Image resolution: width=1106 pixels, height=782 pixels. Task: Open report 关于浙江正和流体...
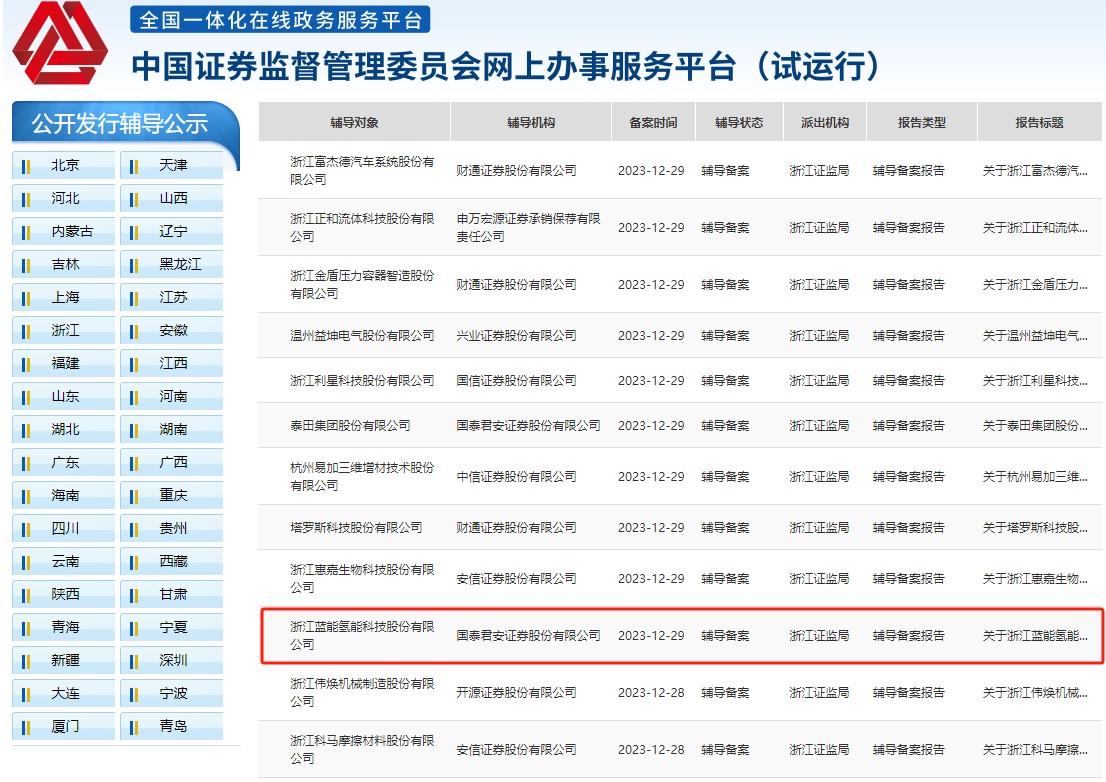click(x=1035, y=228)
